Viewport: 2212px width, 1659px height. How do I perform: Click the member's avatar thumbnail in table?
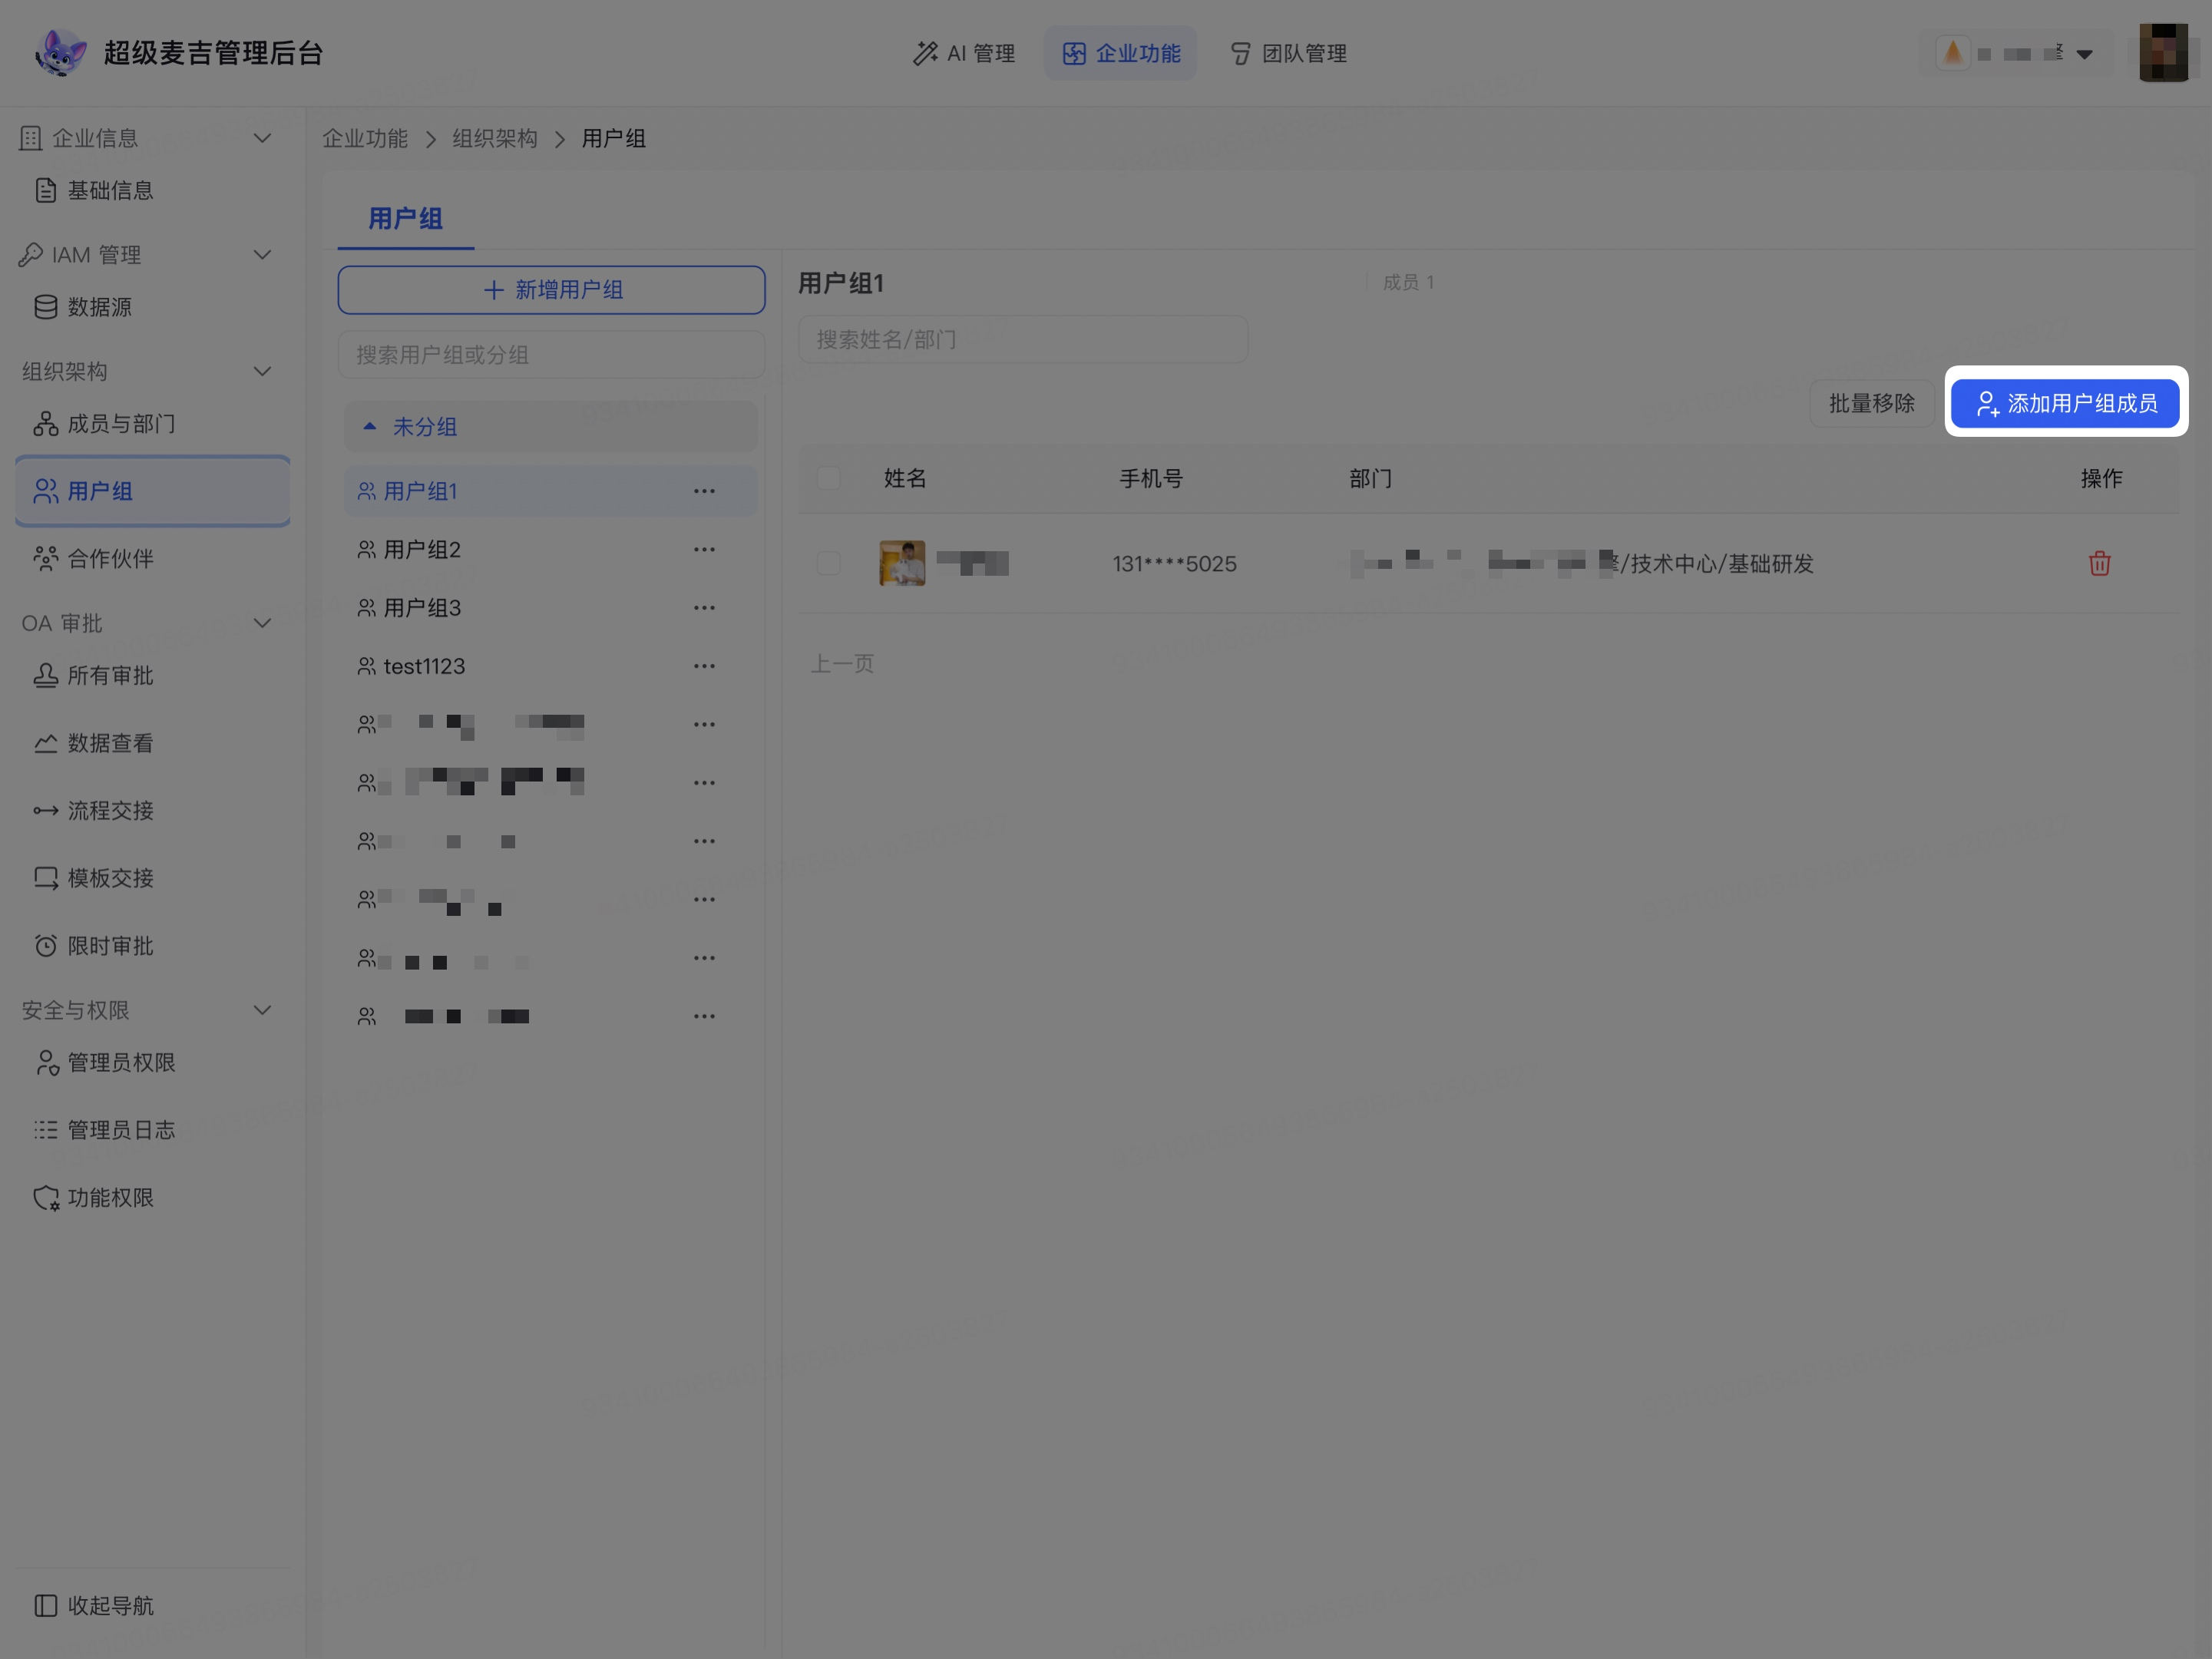[x=902, y=563]
